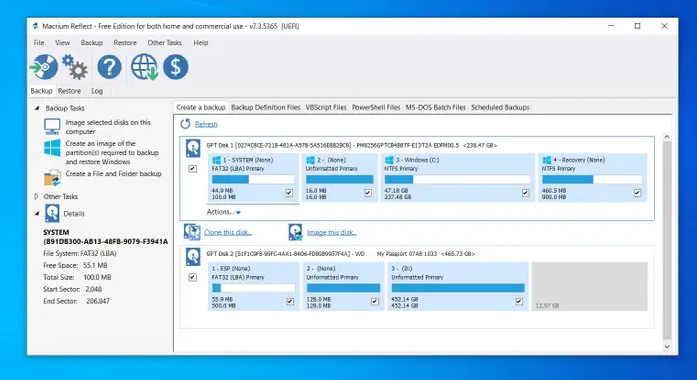Click the monitor icon for imaging selected disks
This screenshot has height=380, width=697.
click(52, 127)
